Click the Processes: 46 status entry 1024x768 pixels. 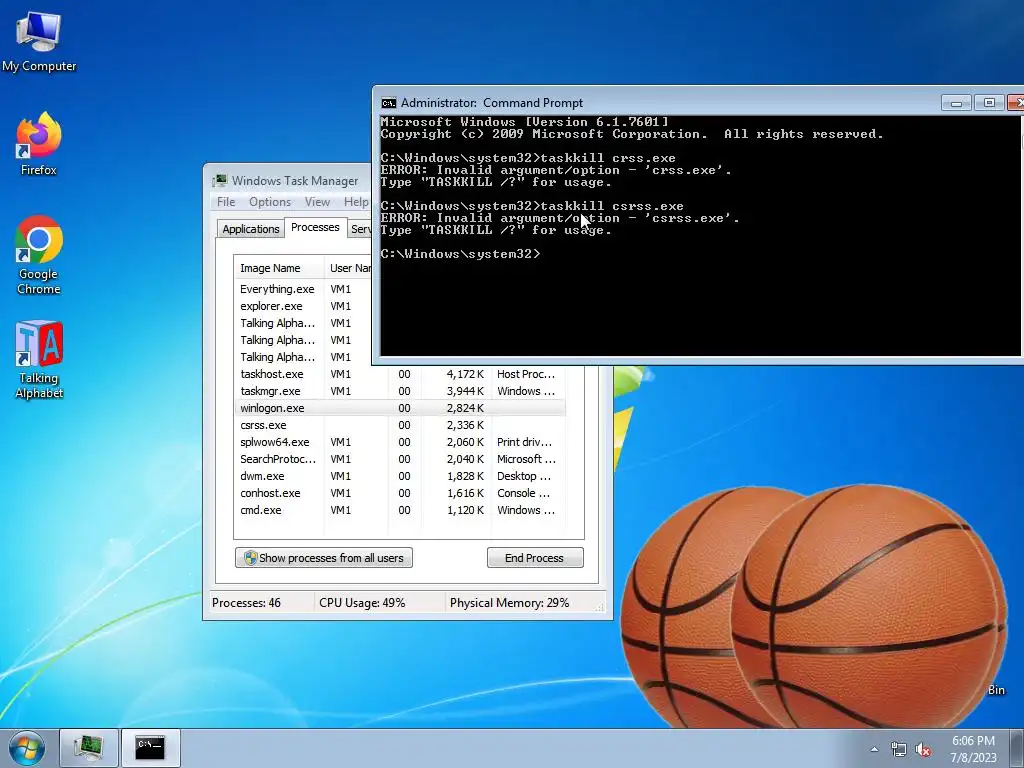(246, 603)
